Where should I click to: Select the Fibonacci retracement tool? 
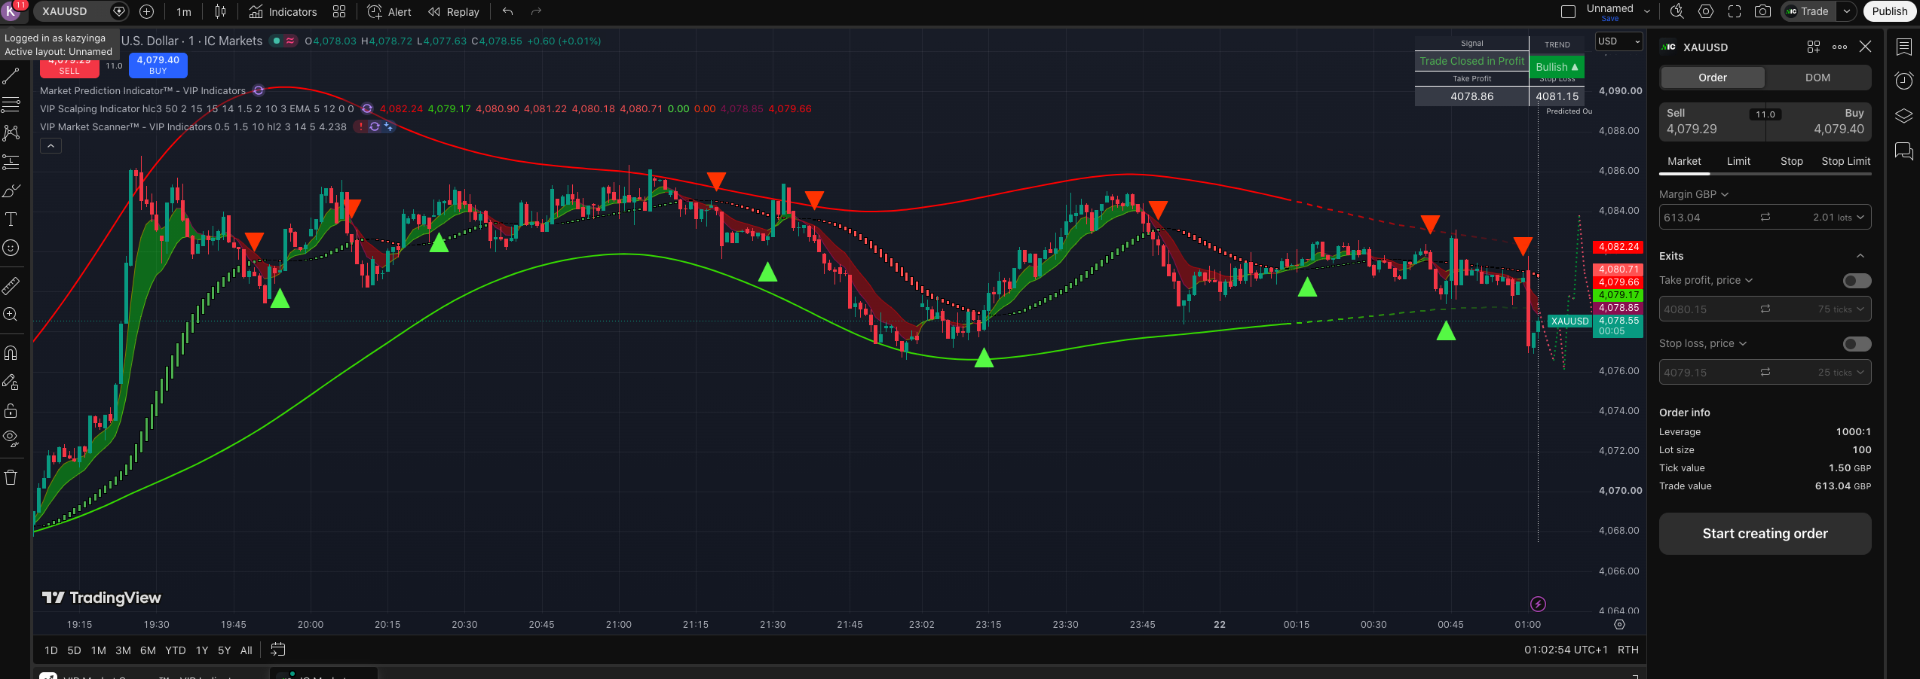pyautogui.click(x=11, y=104)
